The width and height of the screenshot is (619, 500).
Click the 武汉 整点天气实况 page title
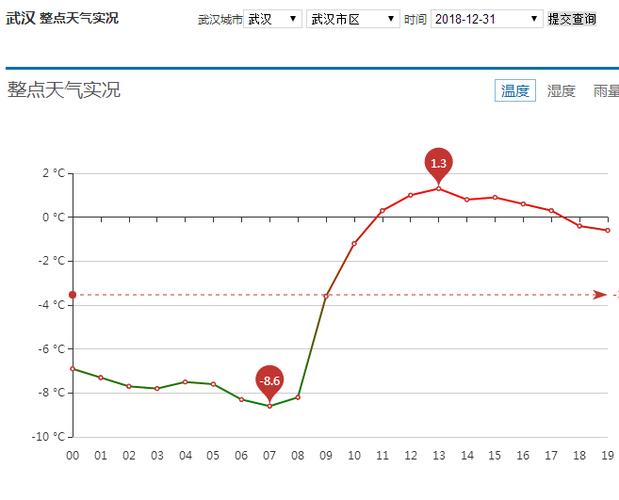[x=62, y=18]
